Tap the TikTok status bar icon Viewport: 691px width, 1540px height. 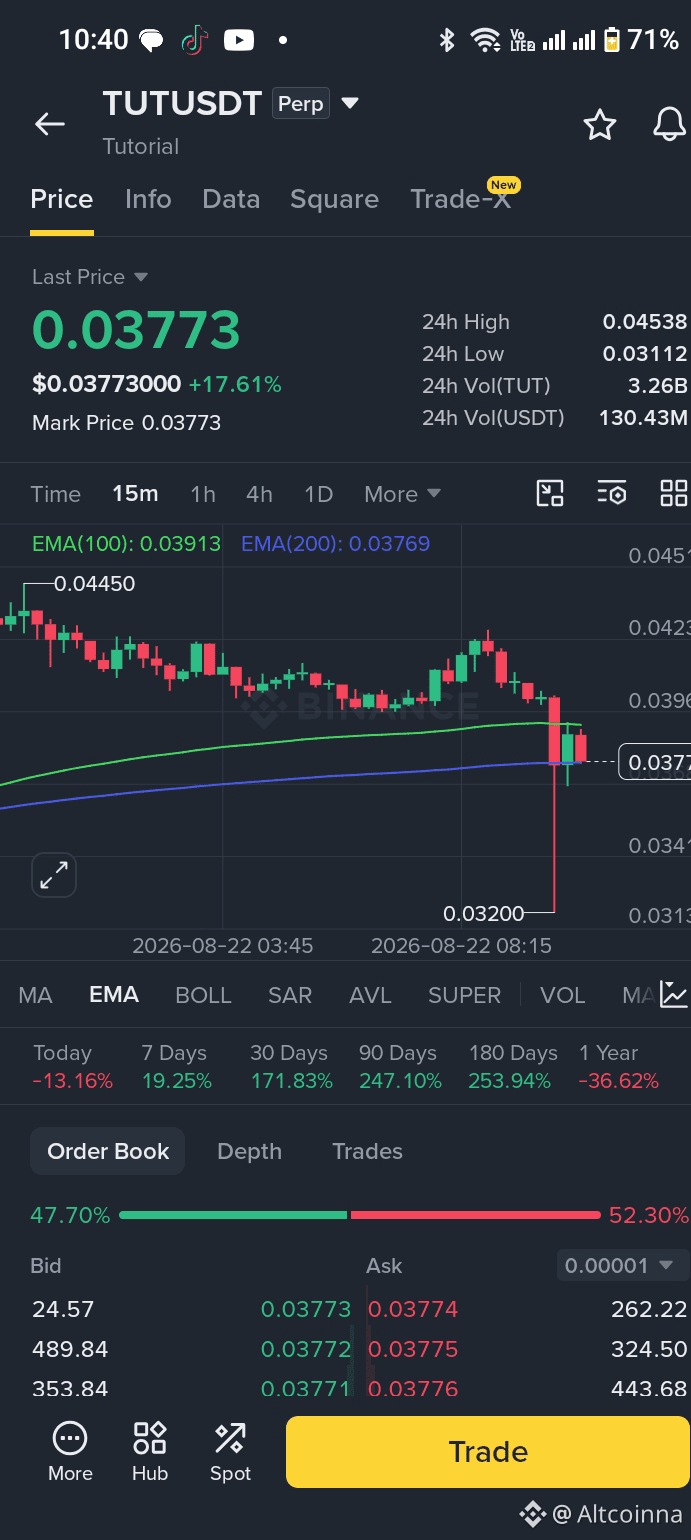[195, 40]
